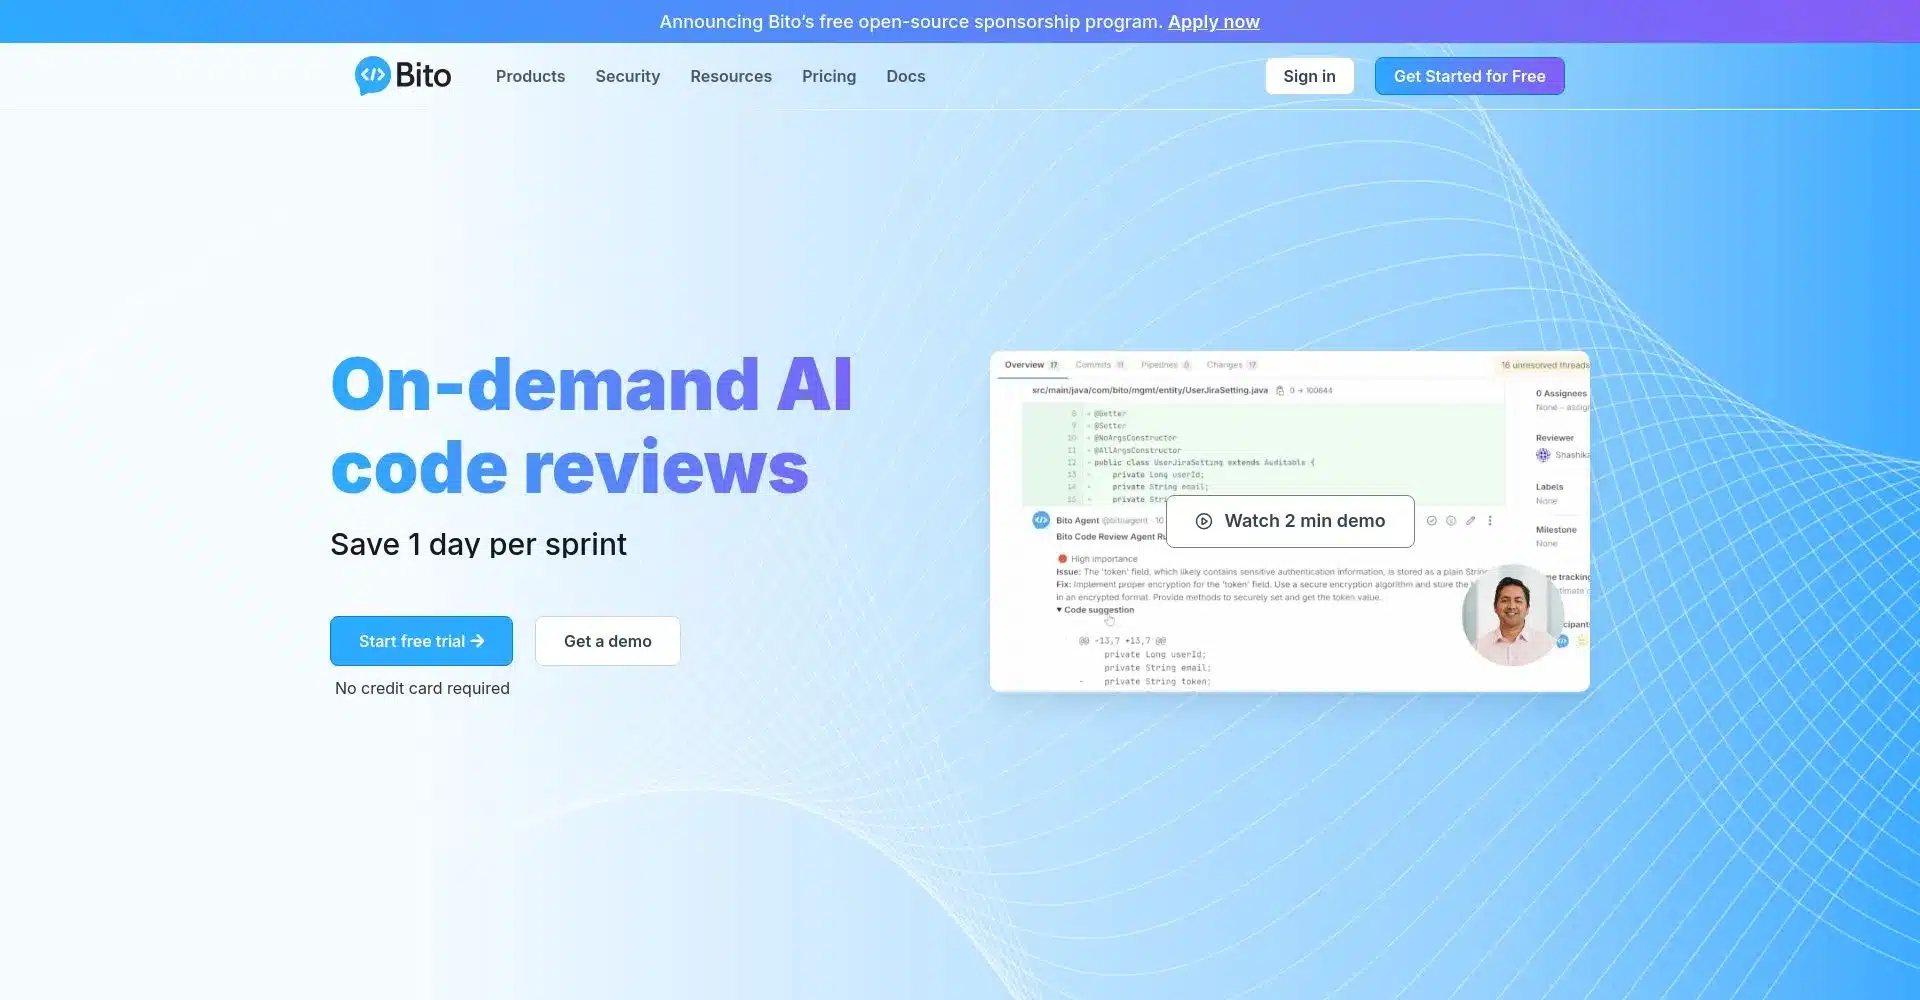Click the Sign in button
The height and width of the screenshot is (1000, 1920).
point(1309,76)
